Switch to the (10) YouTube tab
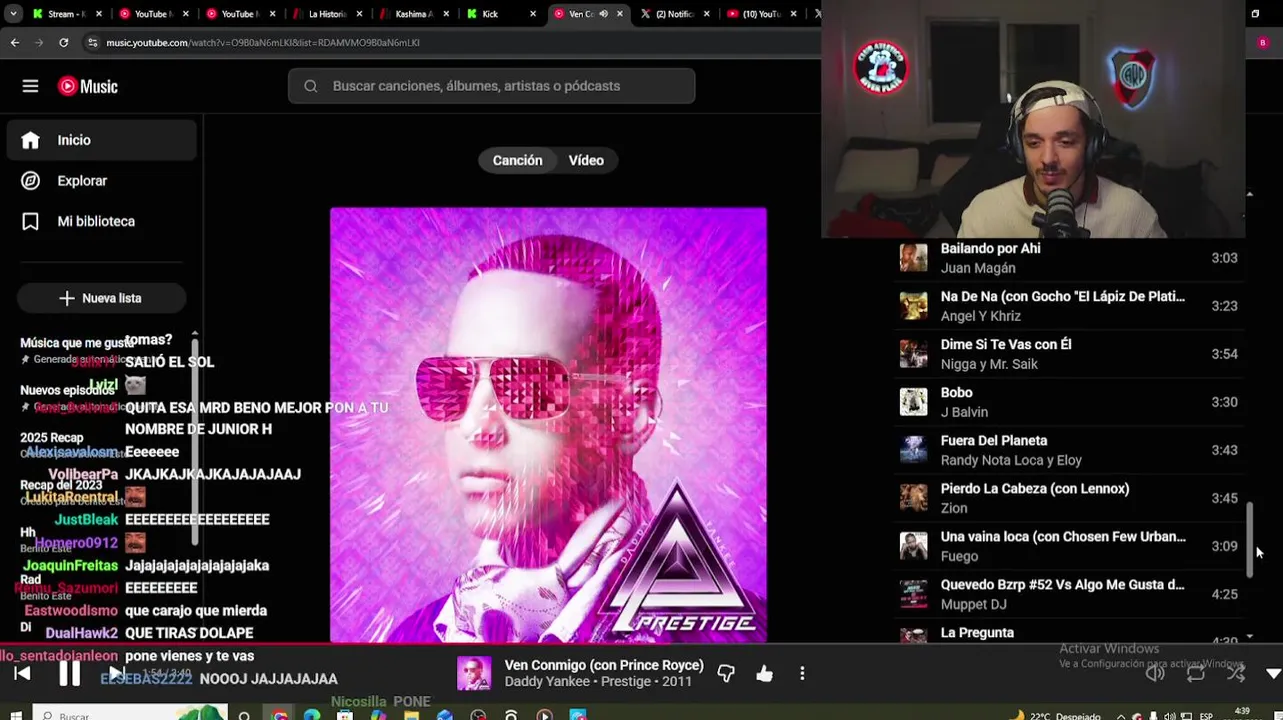Screen dimensions: 1283x720 coord(763,14)
